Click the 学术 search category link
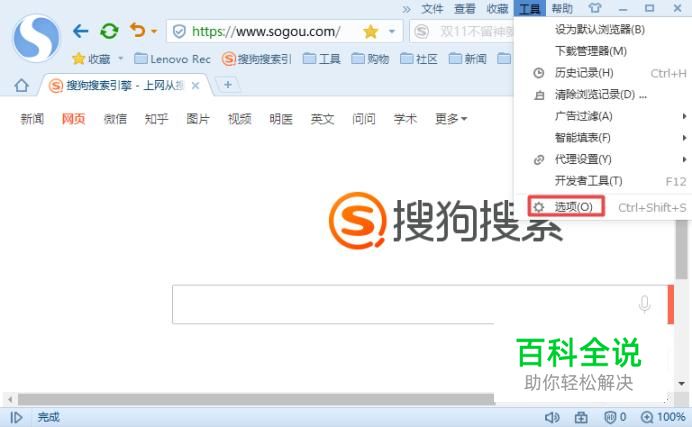Image resolution: width=692 pixels, height=427 pixels. pos(405,119)
